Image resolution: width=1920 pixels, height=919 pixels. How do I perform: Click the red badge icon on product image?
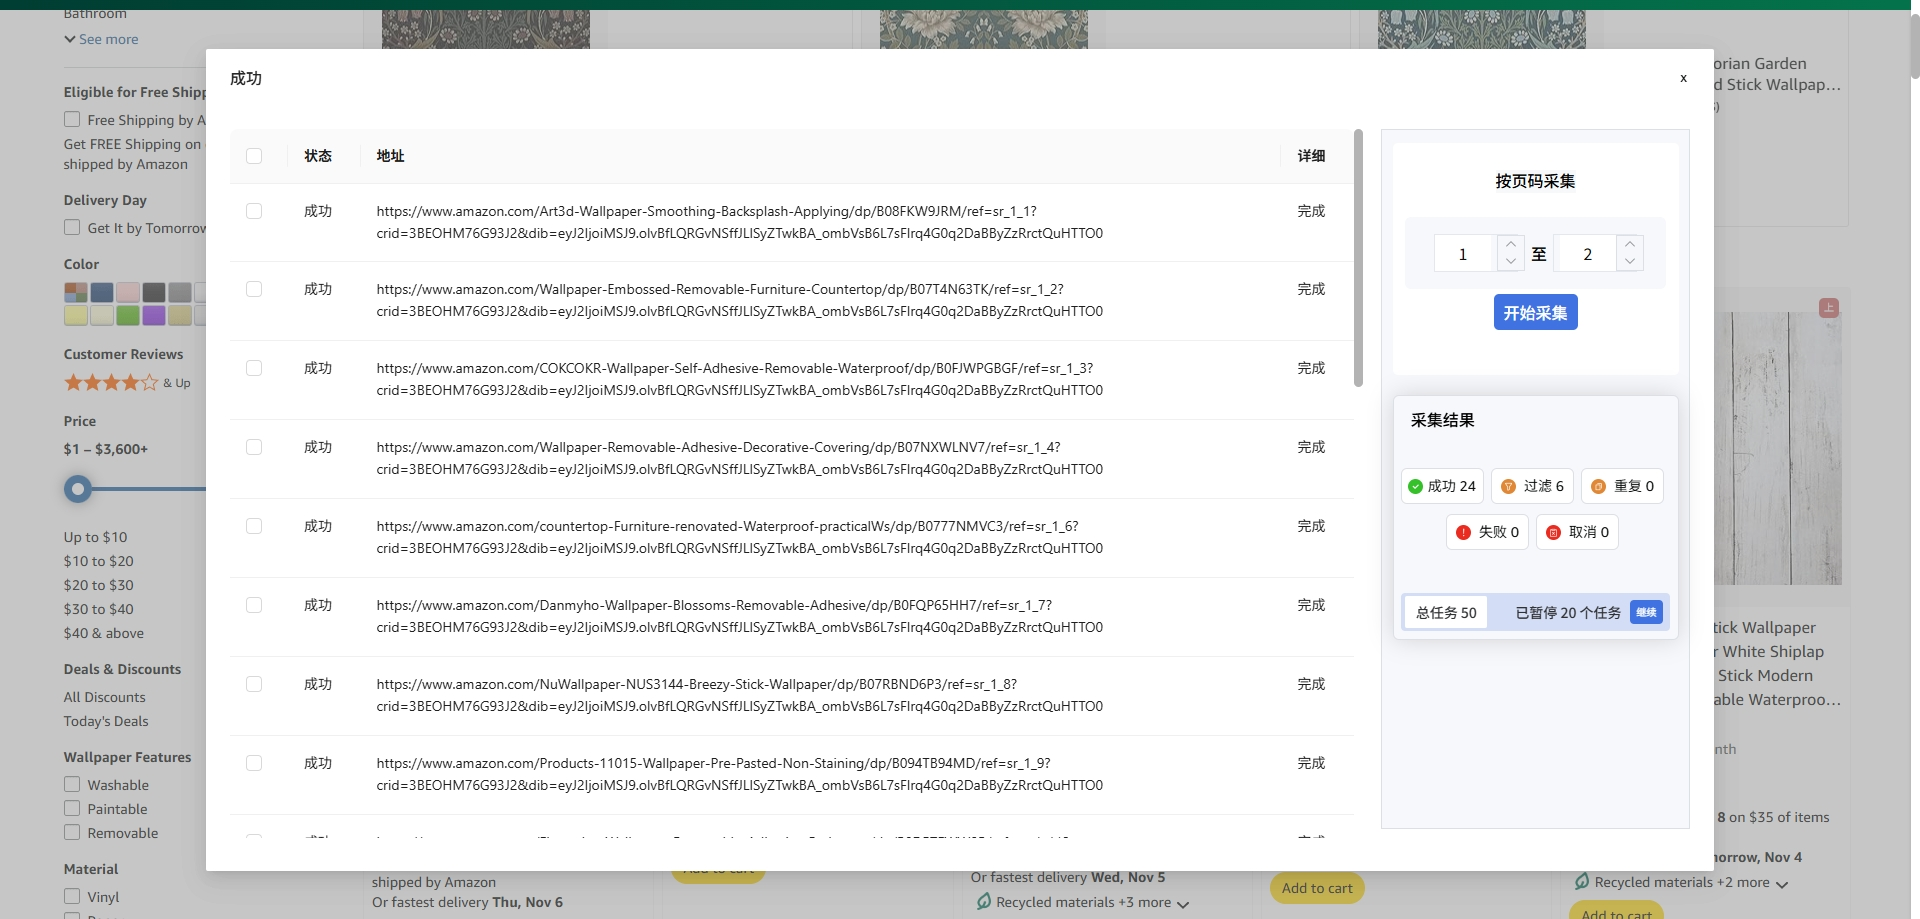tap(1829, 308)
